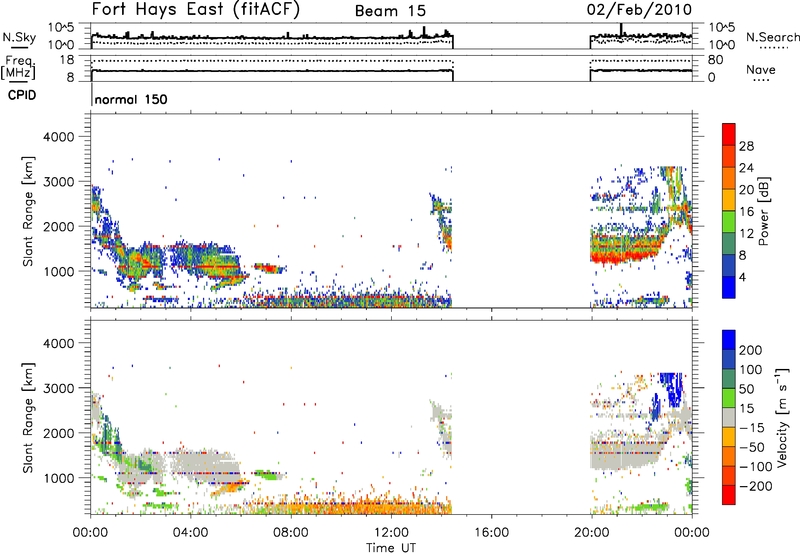Click the "80" tick on the Nave axis

[x=715, y=60]
